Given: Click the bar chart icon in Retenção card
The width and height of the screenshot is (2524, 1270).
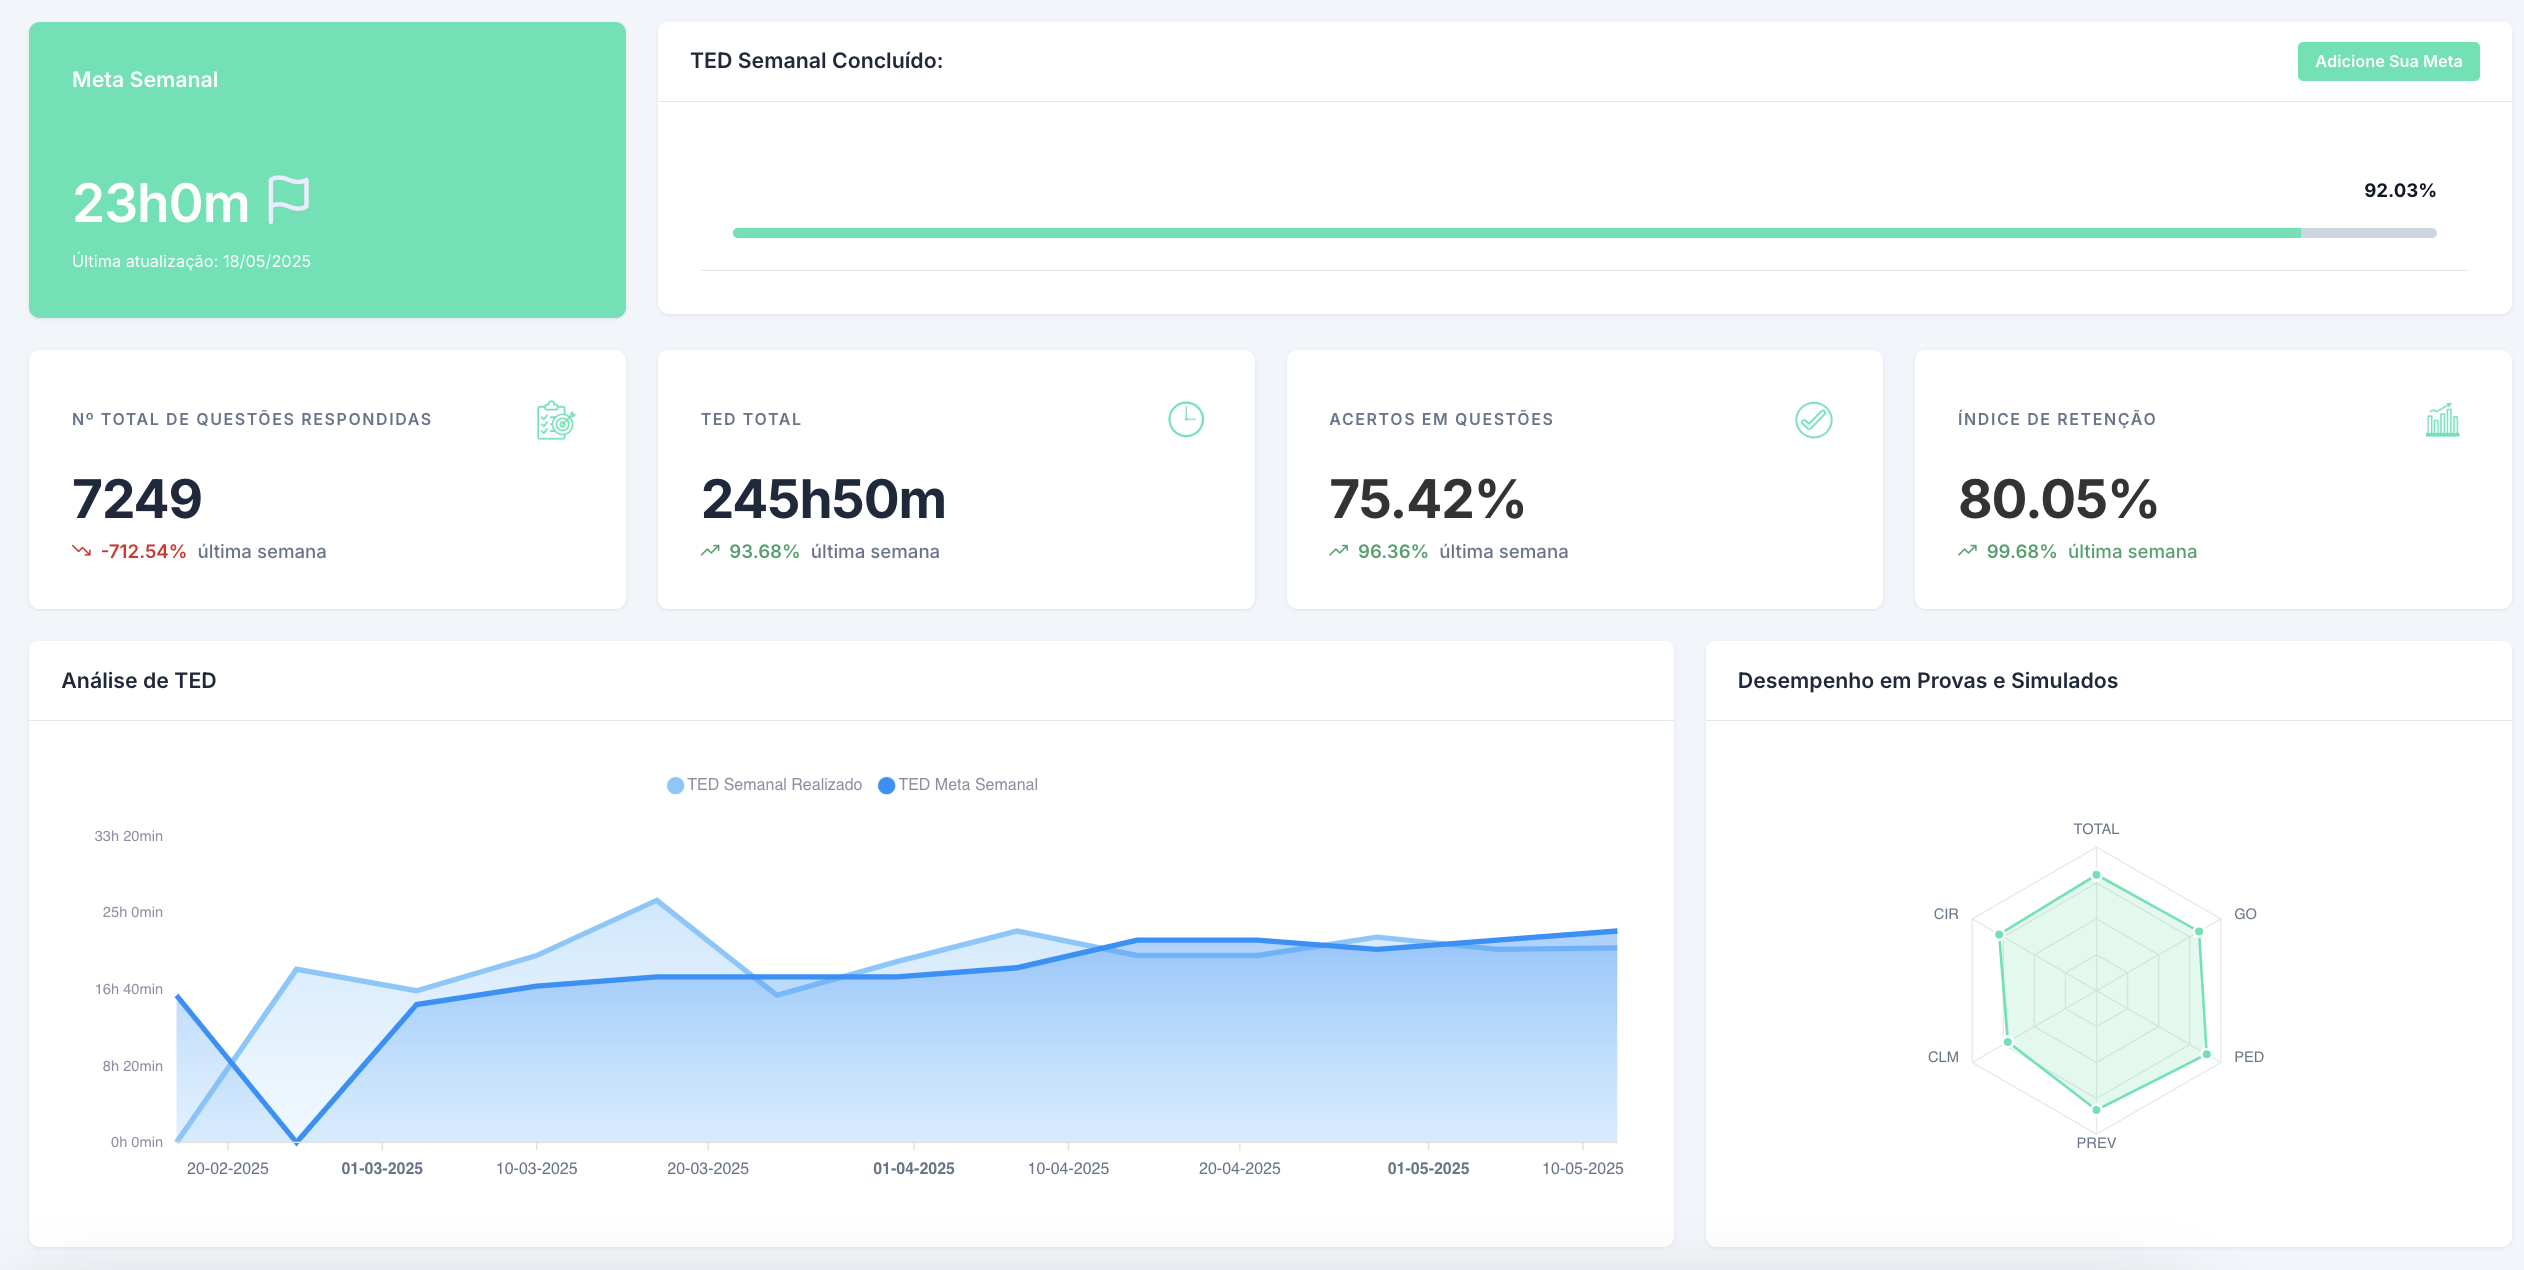Looking at the screenshot, I should tap(2441, 420).
